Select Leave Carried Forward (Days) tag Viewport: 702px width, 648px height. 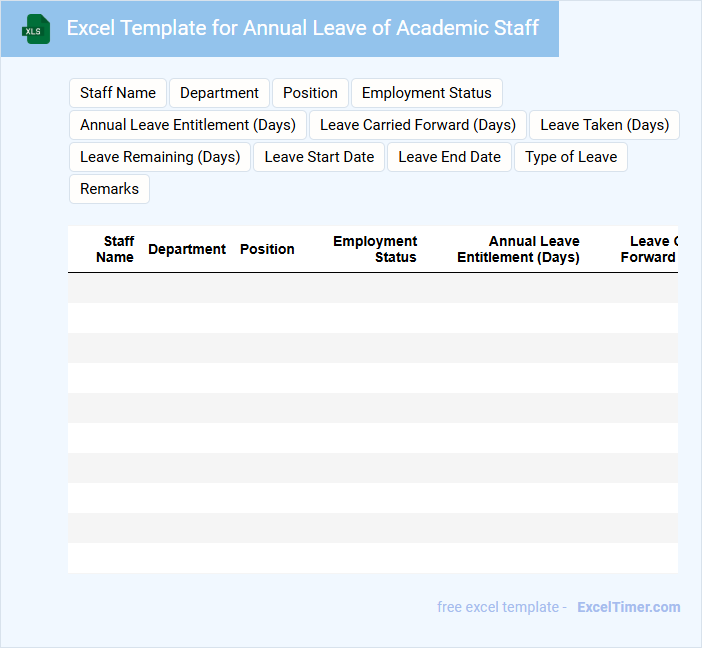click(x=417, y=125)
